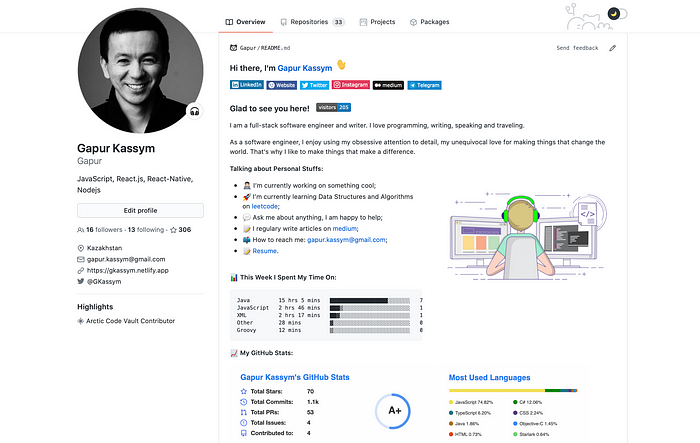Open the Projects tab

click(x=377, y=22)
